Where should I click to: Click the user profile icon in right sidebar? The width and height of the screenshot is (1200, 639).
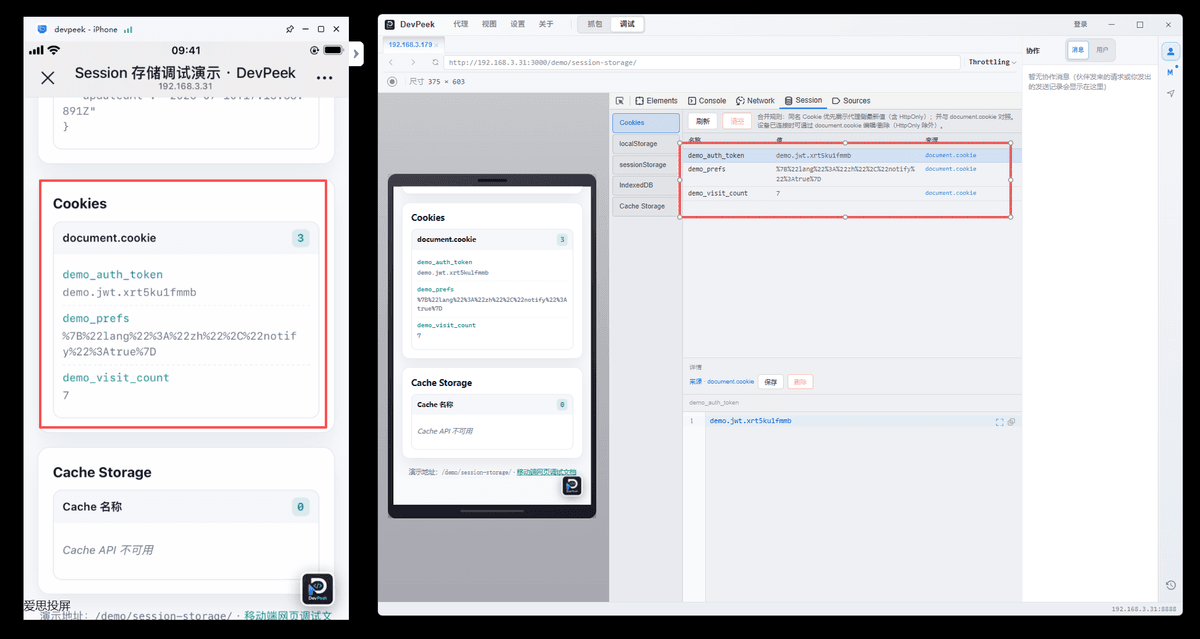1170,51
